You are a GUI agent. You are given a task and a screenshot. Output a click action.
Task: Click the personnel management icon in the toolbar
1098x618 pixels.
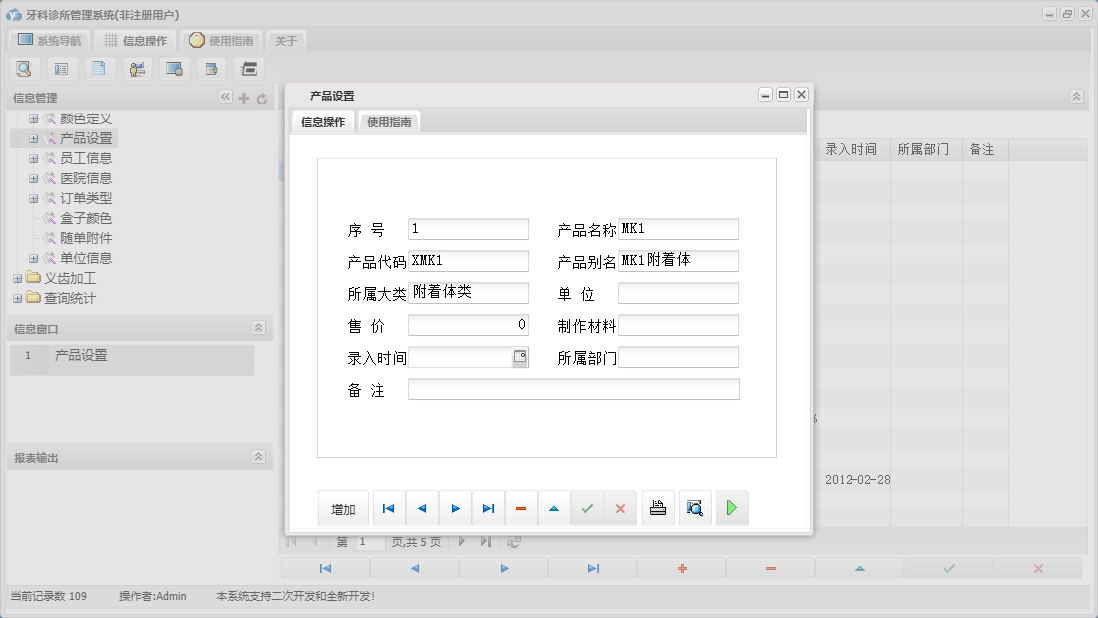pos(137,68)
